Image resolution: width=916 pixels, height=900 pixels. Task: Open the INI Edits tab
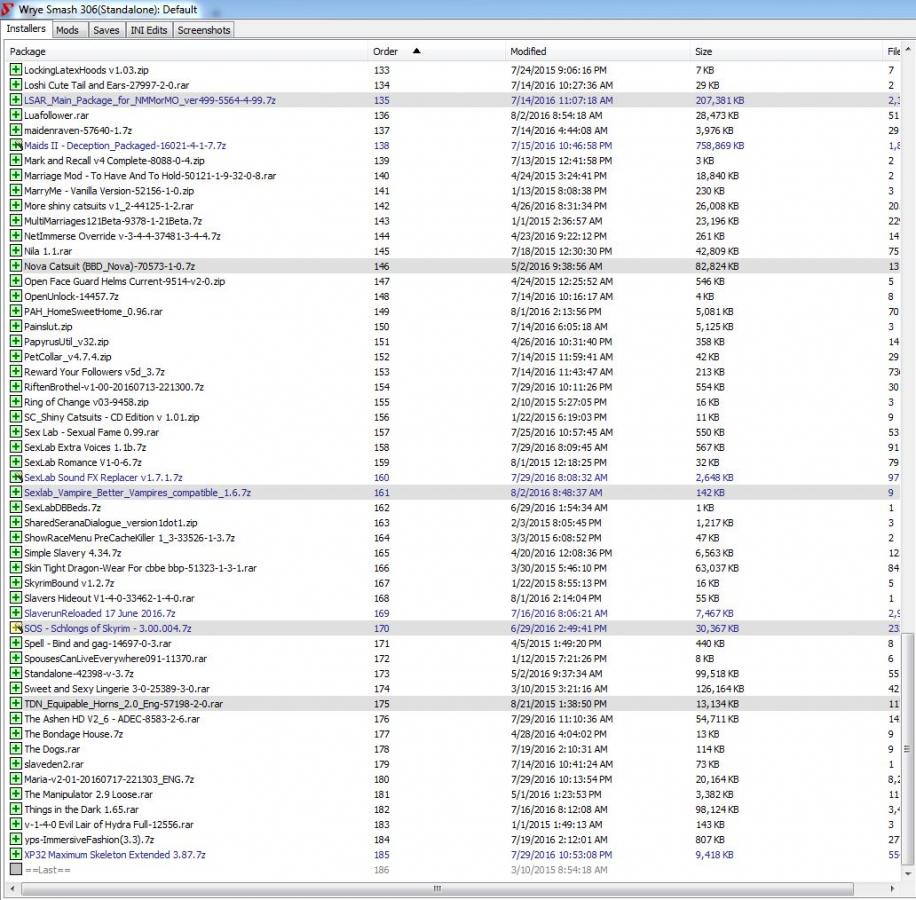149,30
